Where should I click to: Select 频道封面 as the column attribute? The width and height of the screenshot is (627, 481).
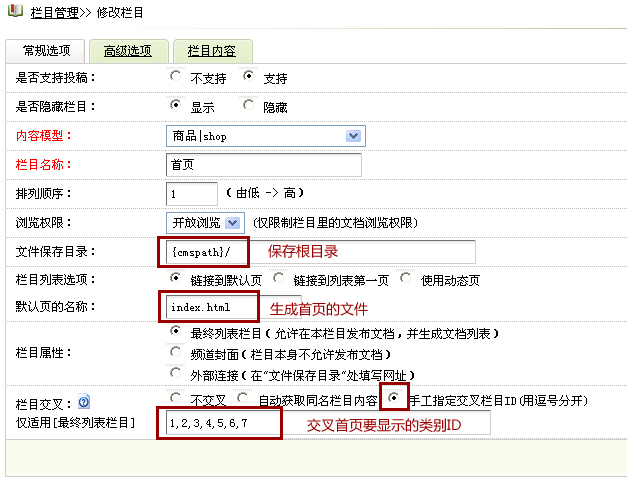coord(176,354)
